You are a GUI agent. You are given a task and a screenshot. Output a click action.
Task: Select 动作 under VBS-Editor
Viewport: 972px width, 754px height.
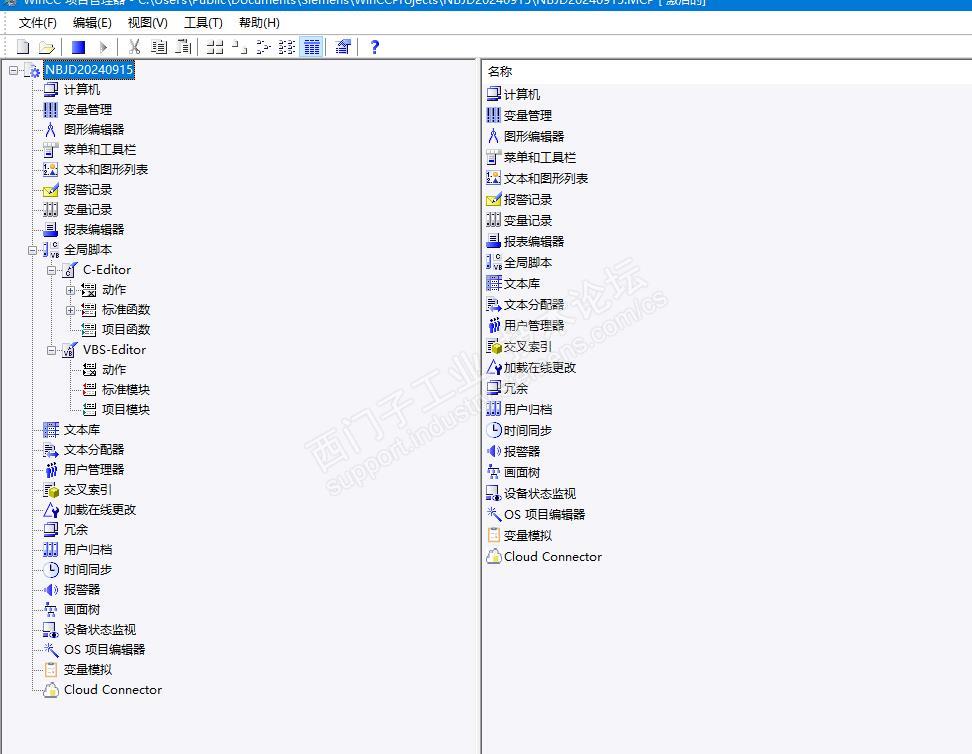114,370
